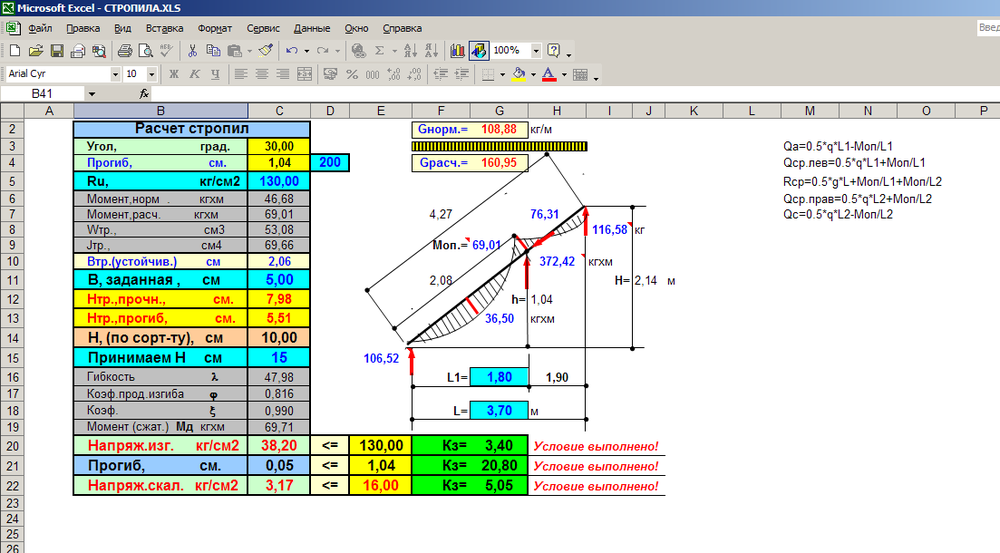
Task: Click the yellow Fill Color bucket
Action: (517, 74)
